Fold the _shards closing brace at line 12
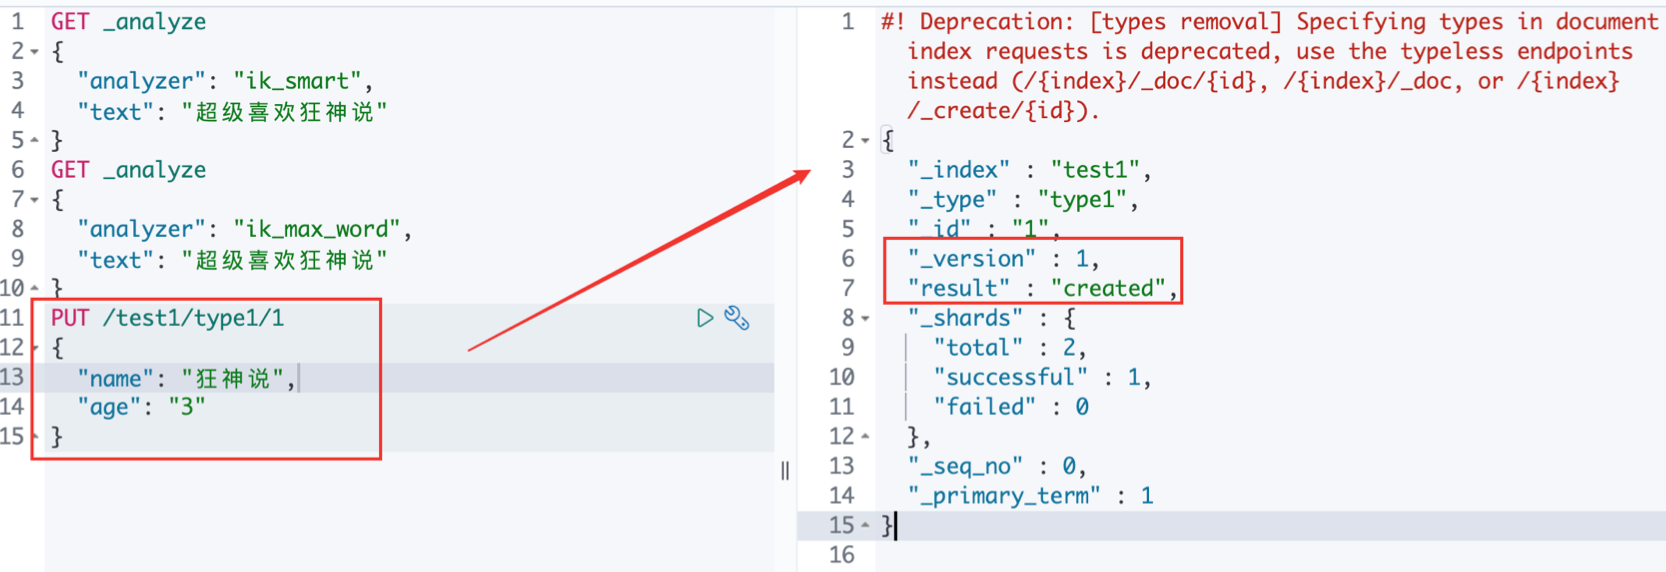The image size is (1666, 572). [x=865, y=437]
